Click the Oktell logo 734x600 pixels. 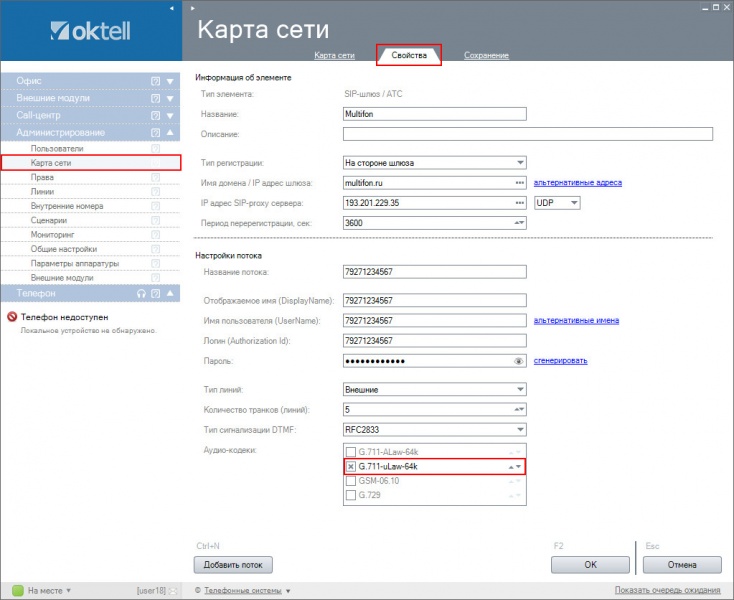[90, 31]
